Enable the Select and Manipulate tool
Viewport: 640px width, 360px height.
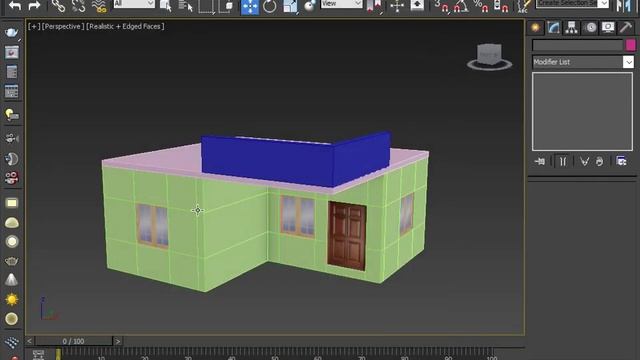point(397,6)
